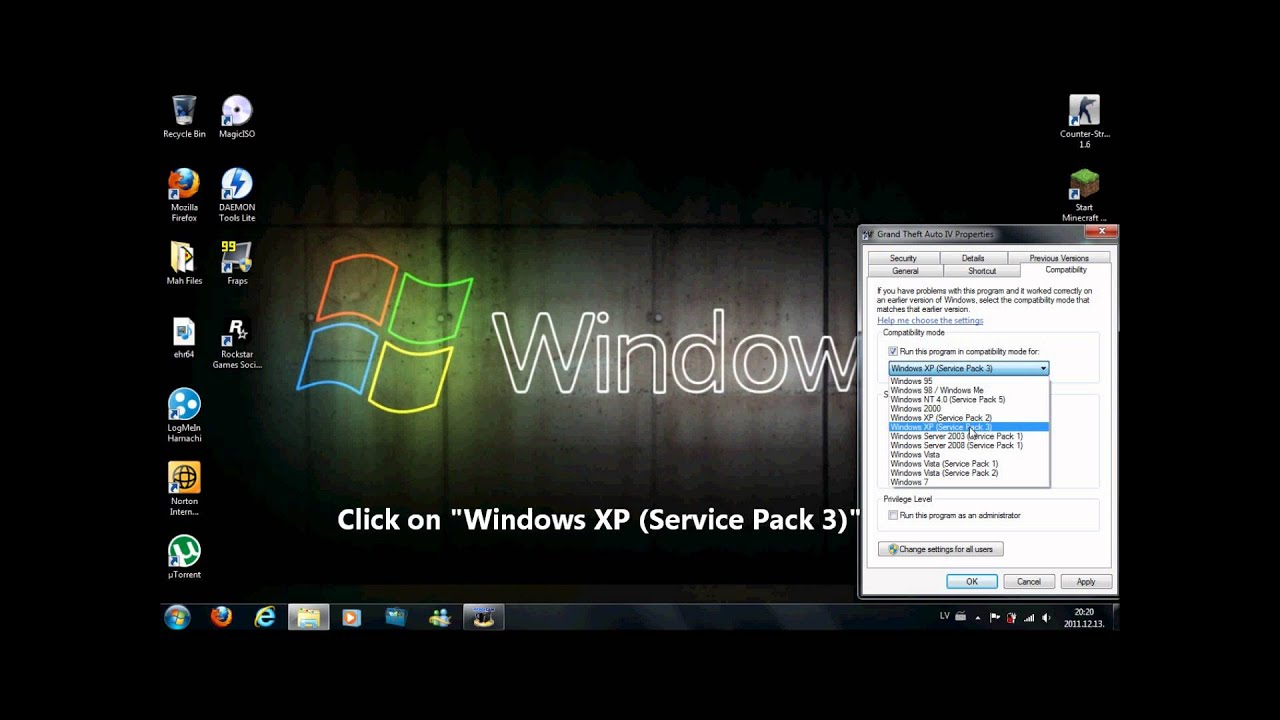Open the Windows Start menu orb
Image resolution: width=1280 pixels, height=720 pixels.
(x=177, y=618)
